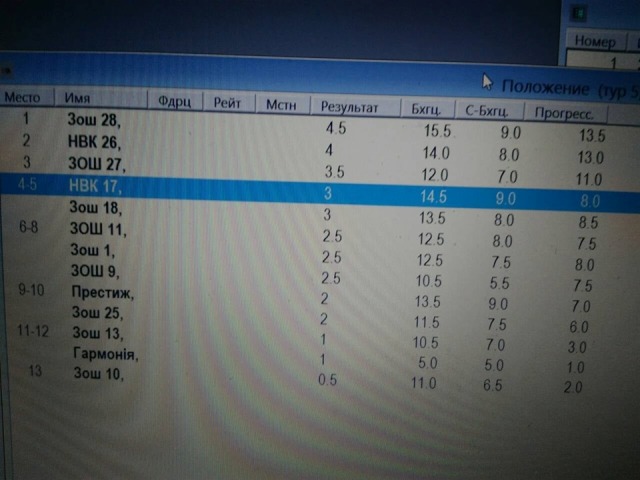The height and width of the screenshot is (480, 640).
Task: Click Бхгц. value 11.0 of Зош 10
Action: (424, 383)
